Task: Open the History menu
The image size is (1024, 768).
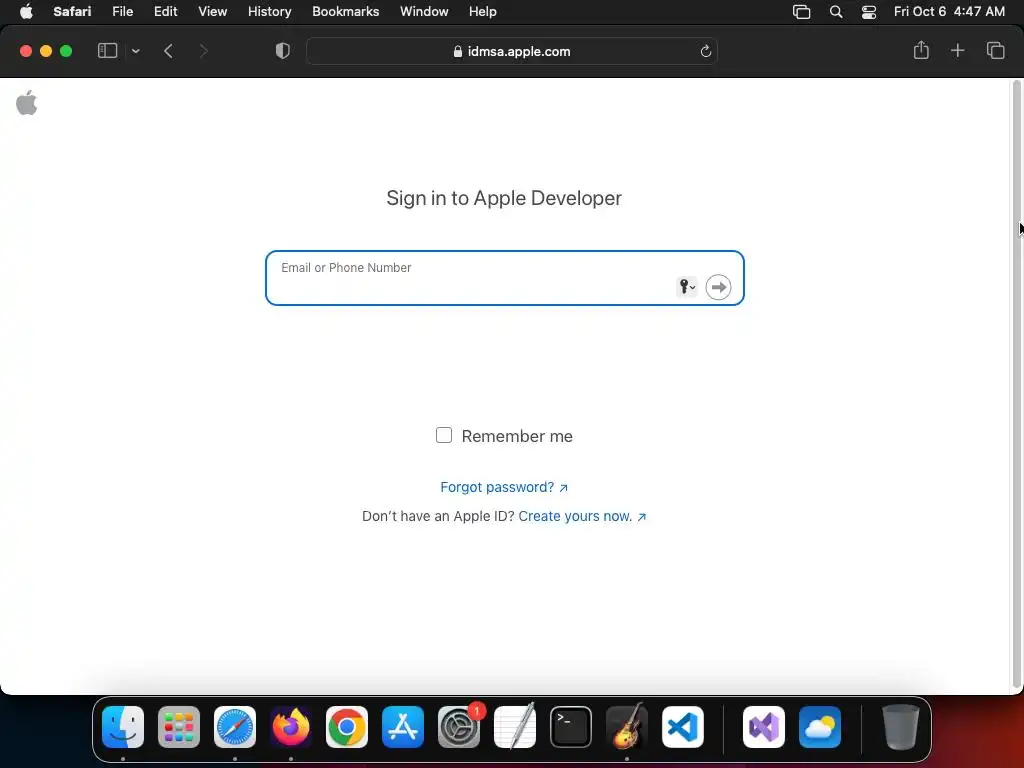Action: (269, 11)
